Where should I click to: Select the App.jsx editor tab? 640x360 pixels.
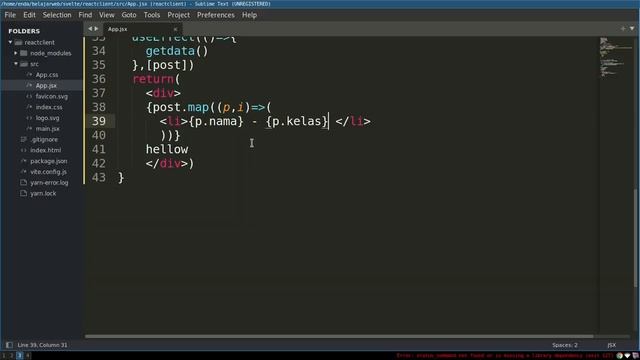[139, 29]
